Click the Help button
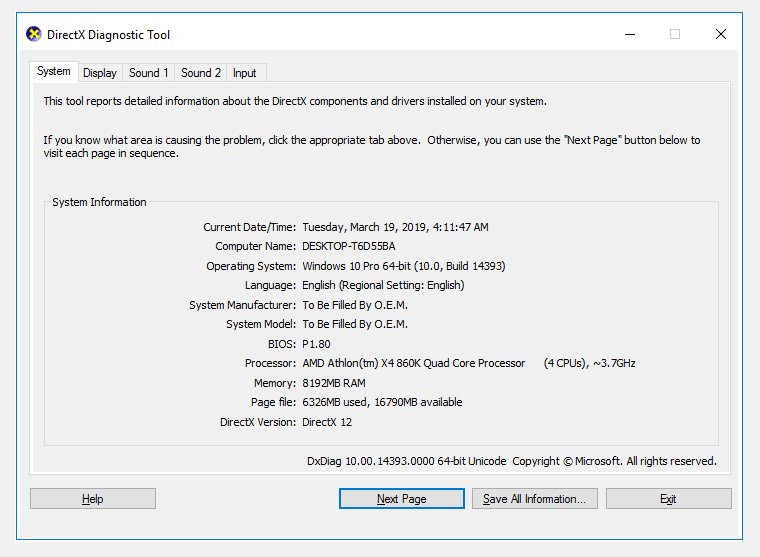 coord(93,498)
